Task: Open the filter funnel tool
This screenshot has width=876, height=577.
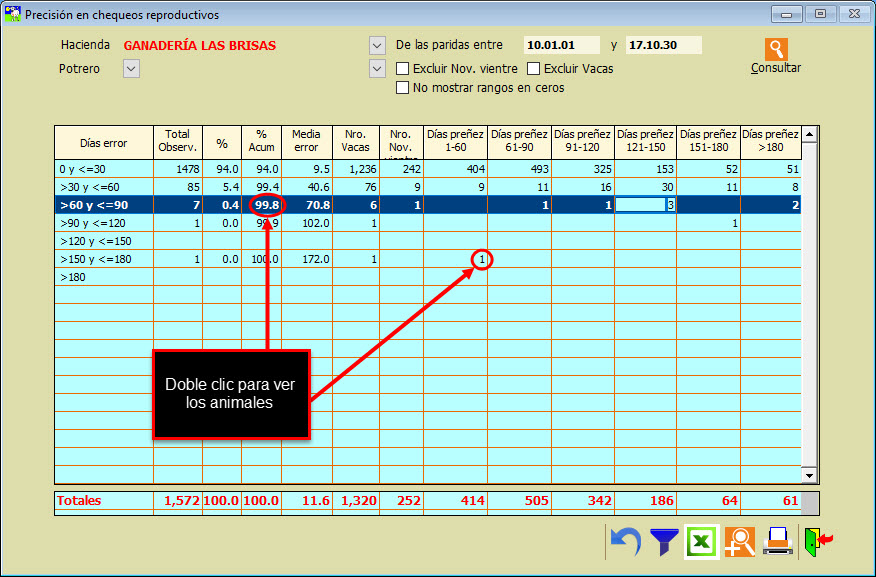Action: coord(663,542)
